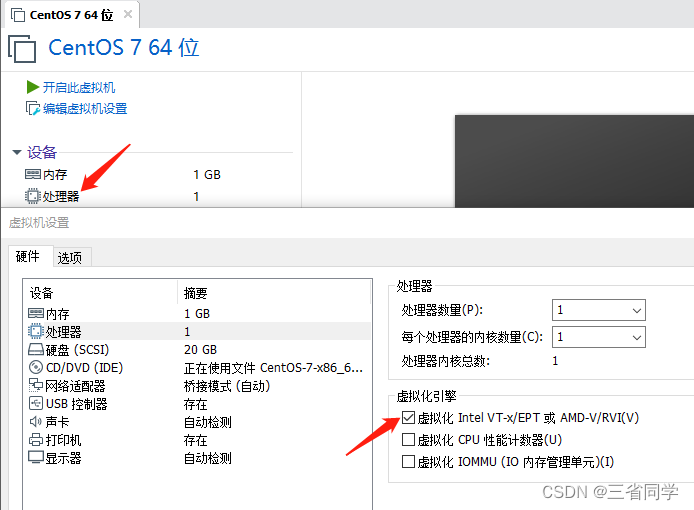This screenshot has height=510, width=694.
Task: Uncheck 虚拟化 Intel VT-x/EPT 或 AMD-V/RVI
Action: (408, 417)
